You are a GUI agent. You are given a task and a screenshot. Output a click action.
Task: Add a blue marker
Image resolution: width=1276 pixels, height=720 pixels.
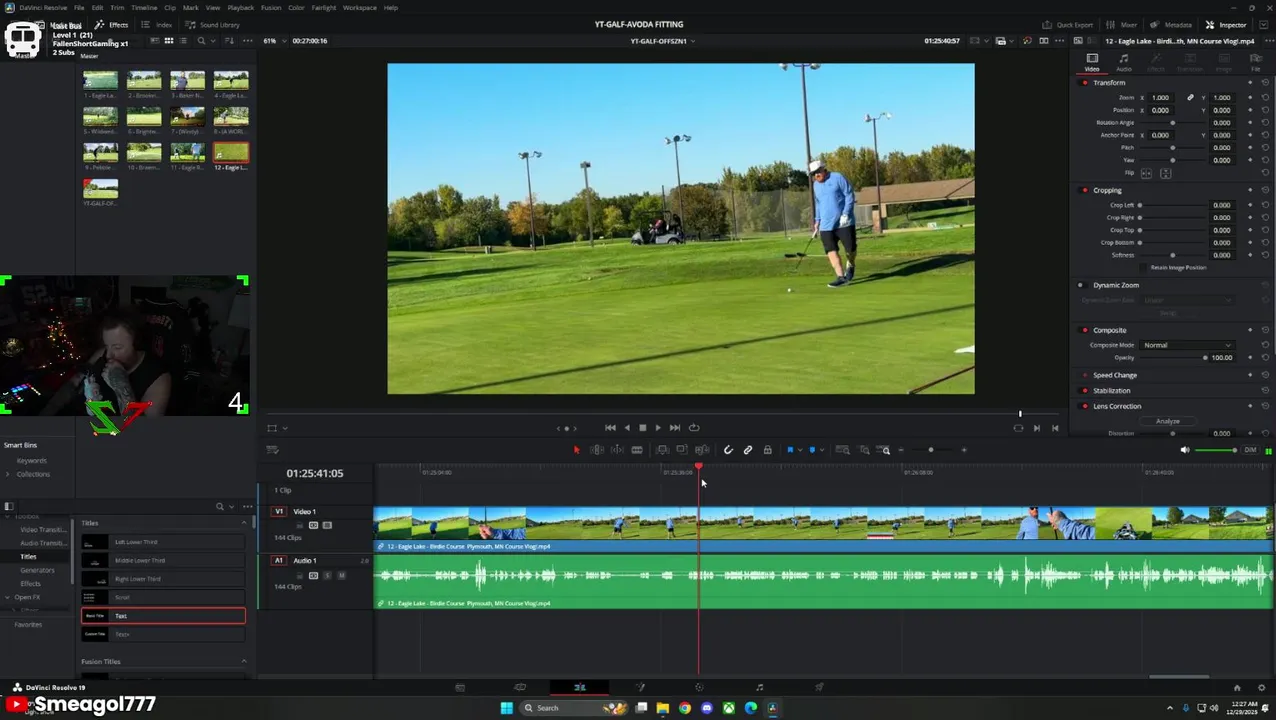811,450
